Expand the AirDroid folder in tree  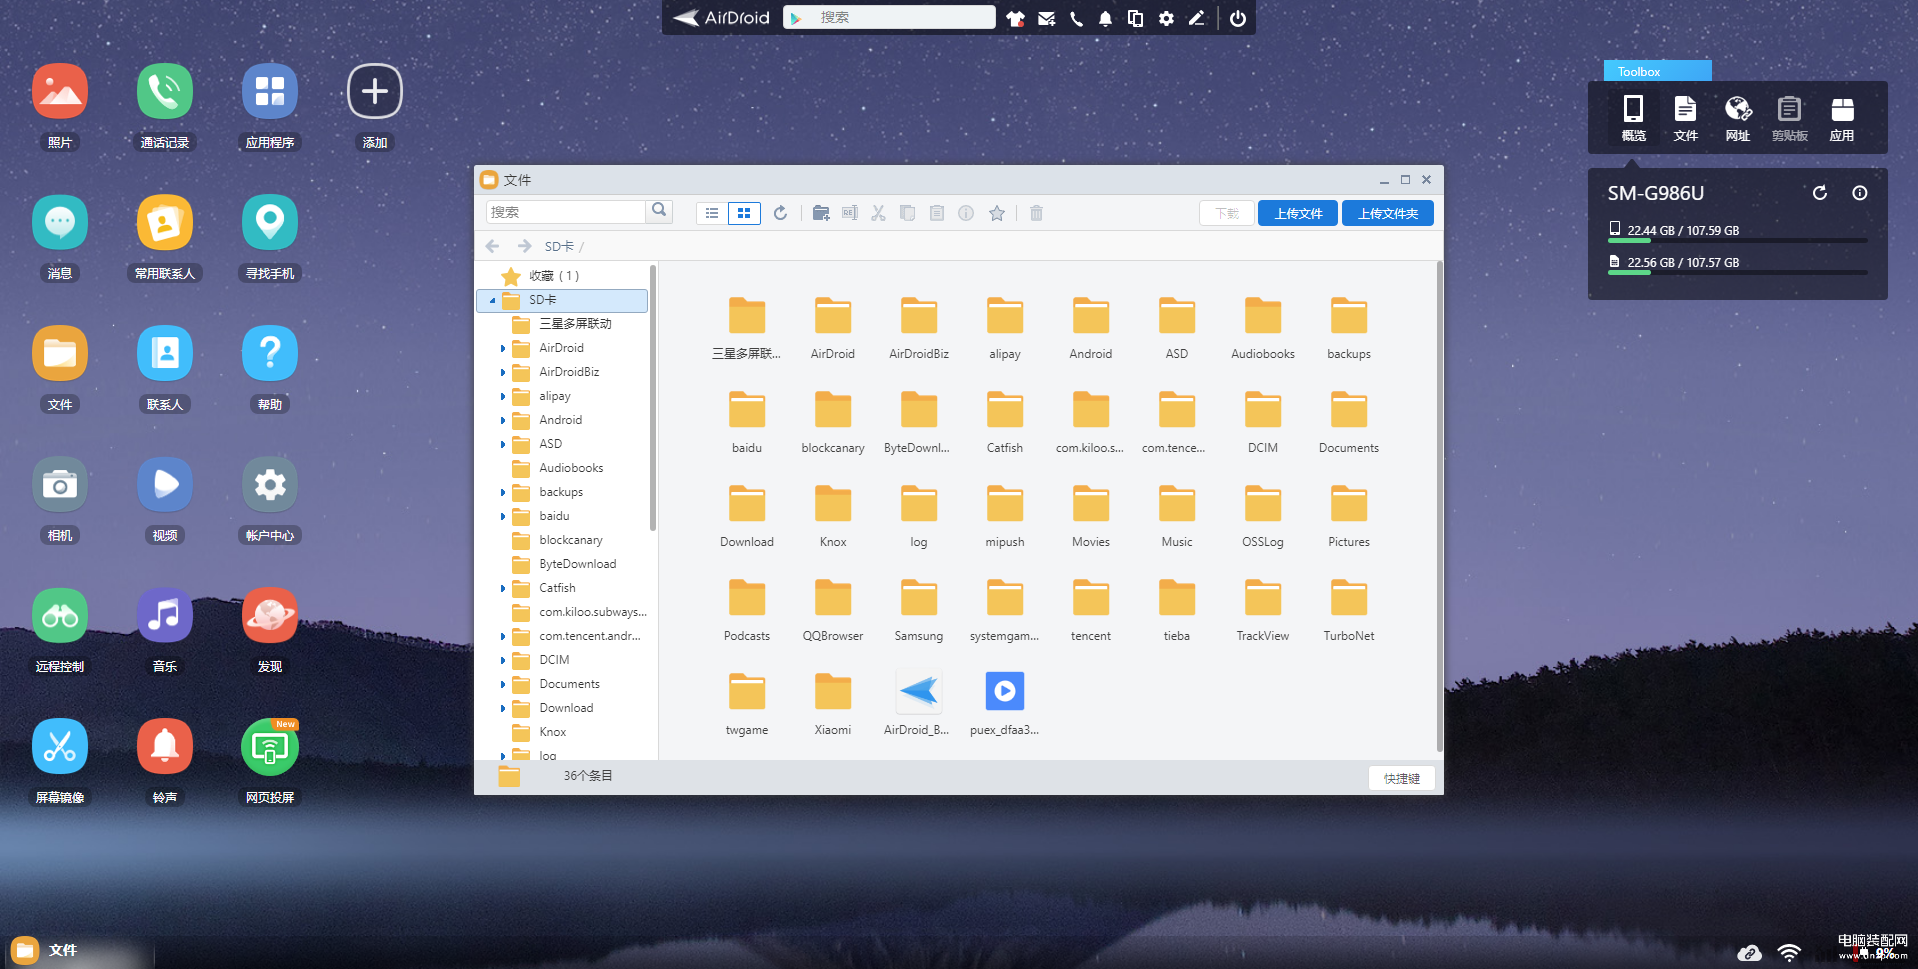click(503, 348)
